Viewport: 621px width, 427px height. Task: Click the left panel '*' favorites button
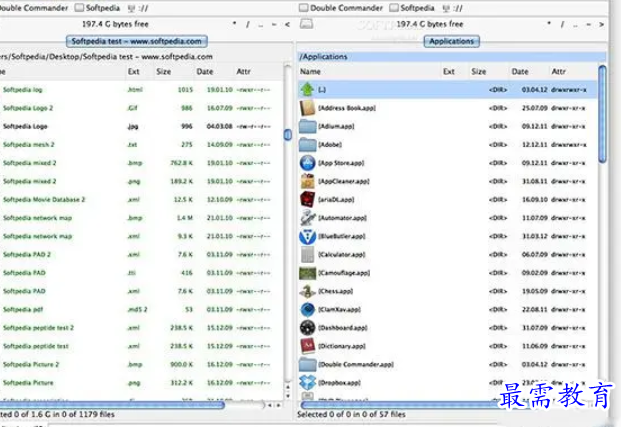(x=234, y=24)
